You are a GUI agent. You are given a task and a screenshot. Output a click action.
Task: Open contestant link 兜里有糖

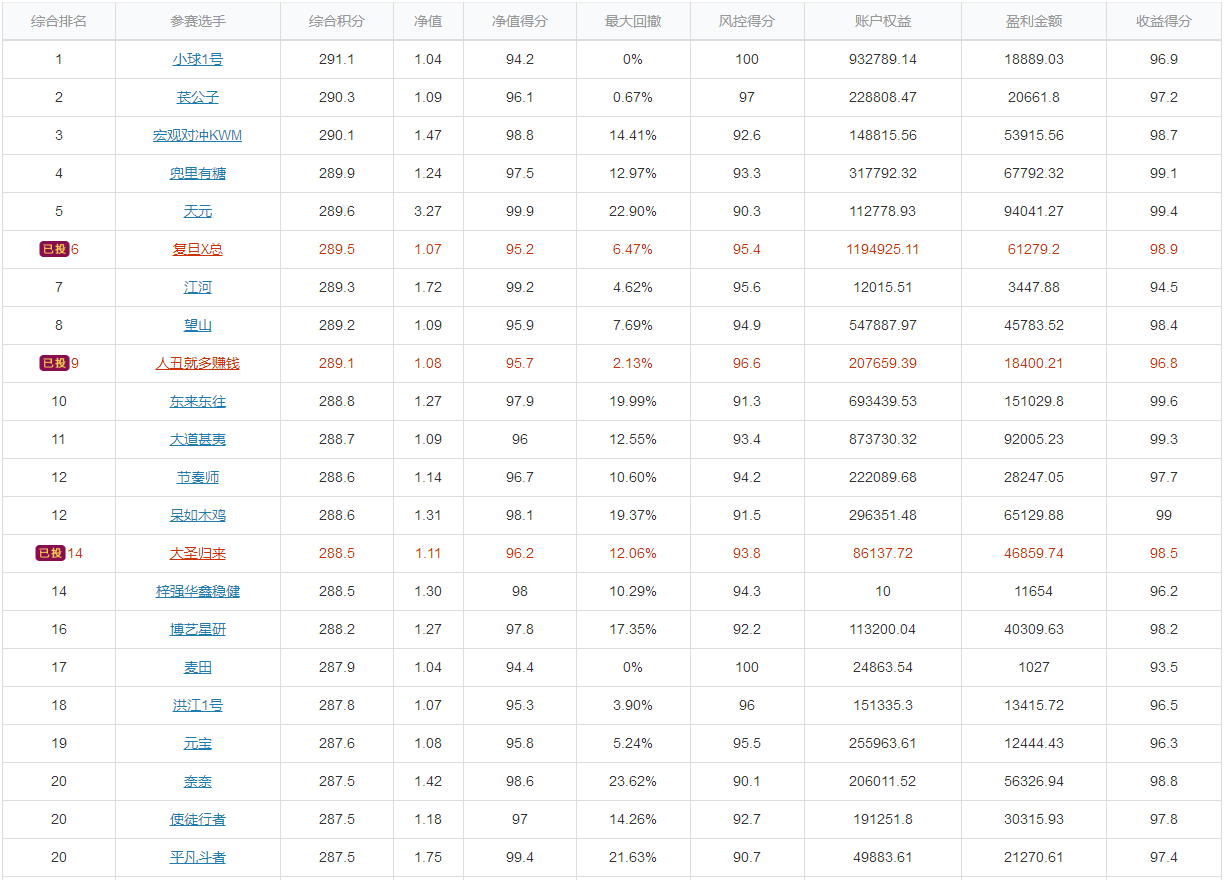197,173
